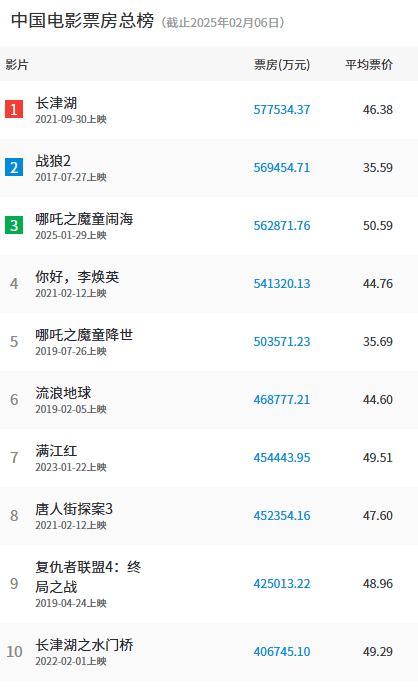
Task: Click box office value 452354.16
Action: click(x=282, y=516)
